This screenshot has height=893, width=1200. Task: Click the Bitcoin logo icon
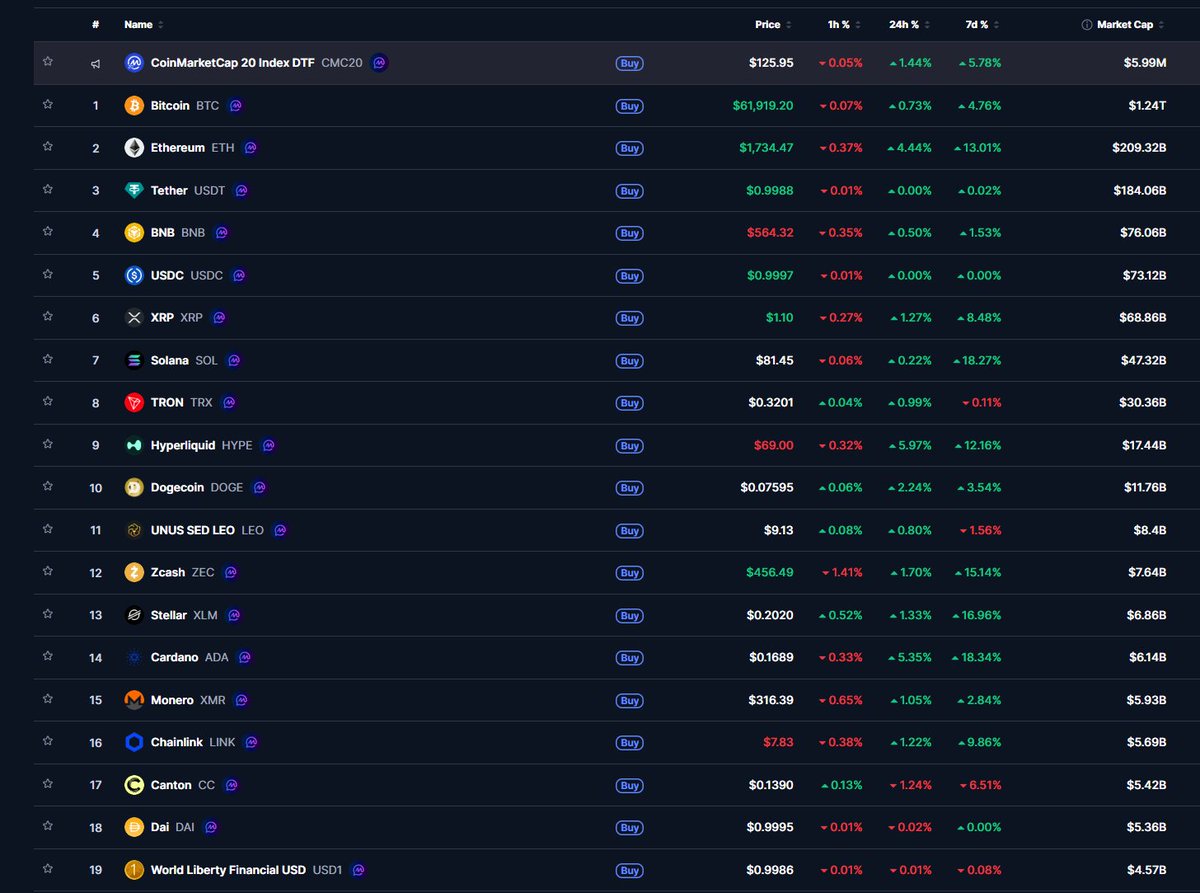(x=134, y=105)
